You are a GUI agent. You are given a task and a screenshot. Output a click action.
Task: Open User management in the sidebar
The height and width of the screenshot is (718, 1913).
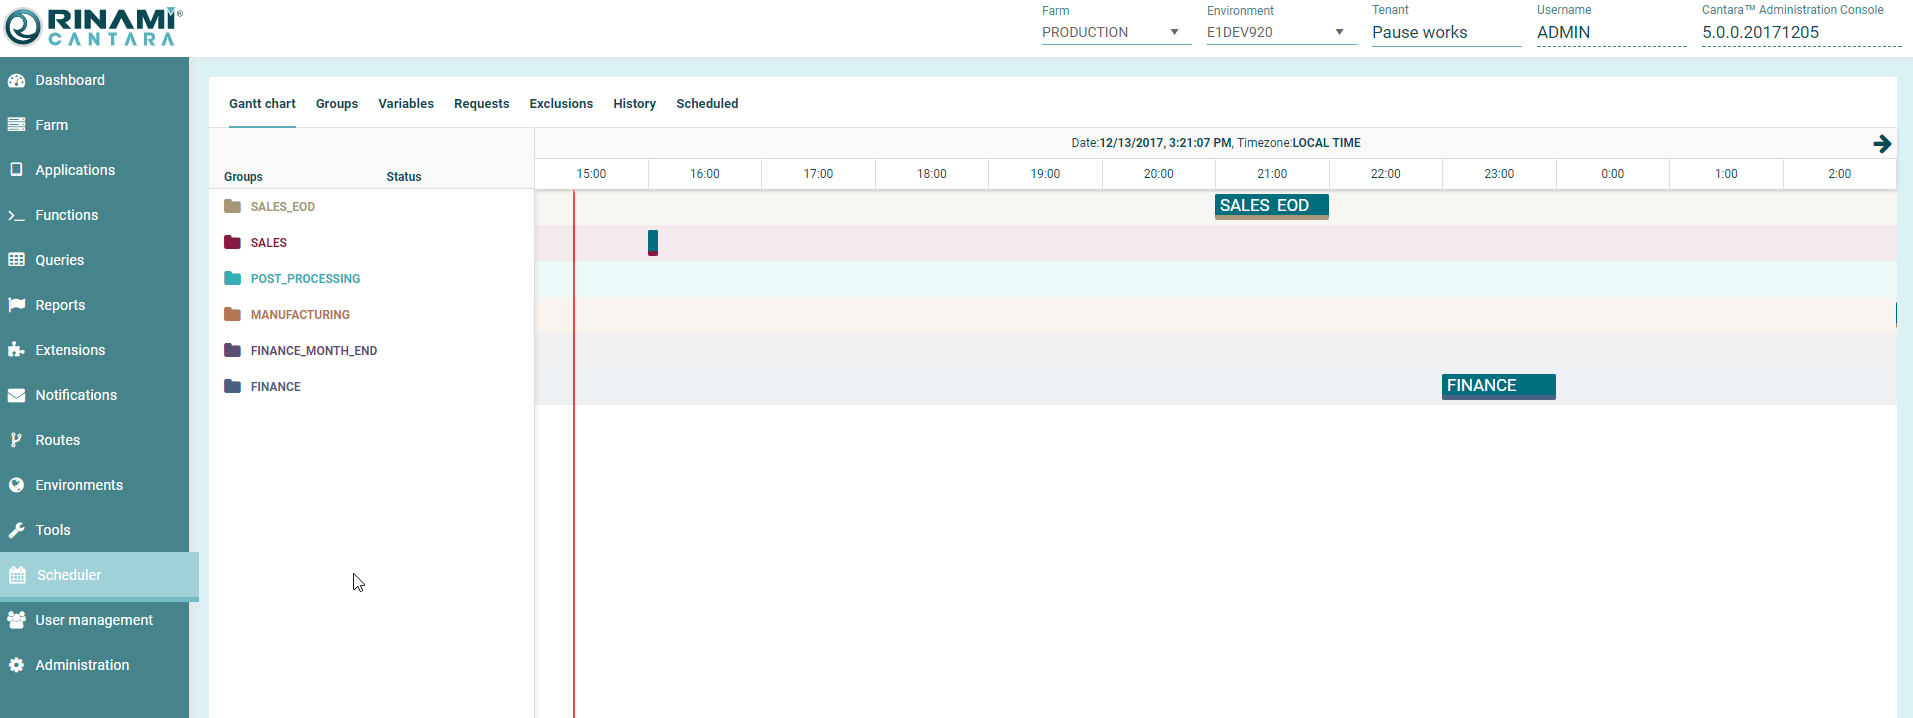click(94, 620)
